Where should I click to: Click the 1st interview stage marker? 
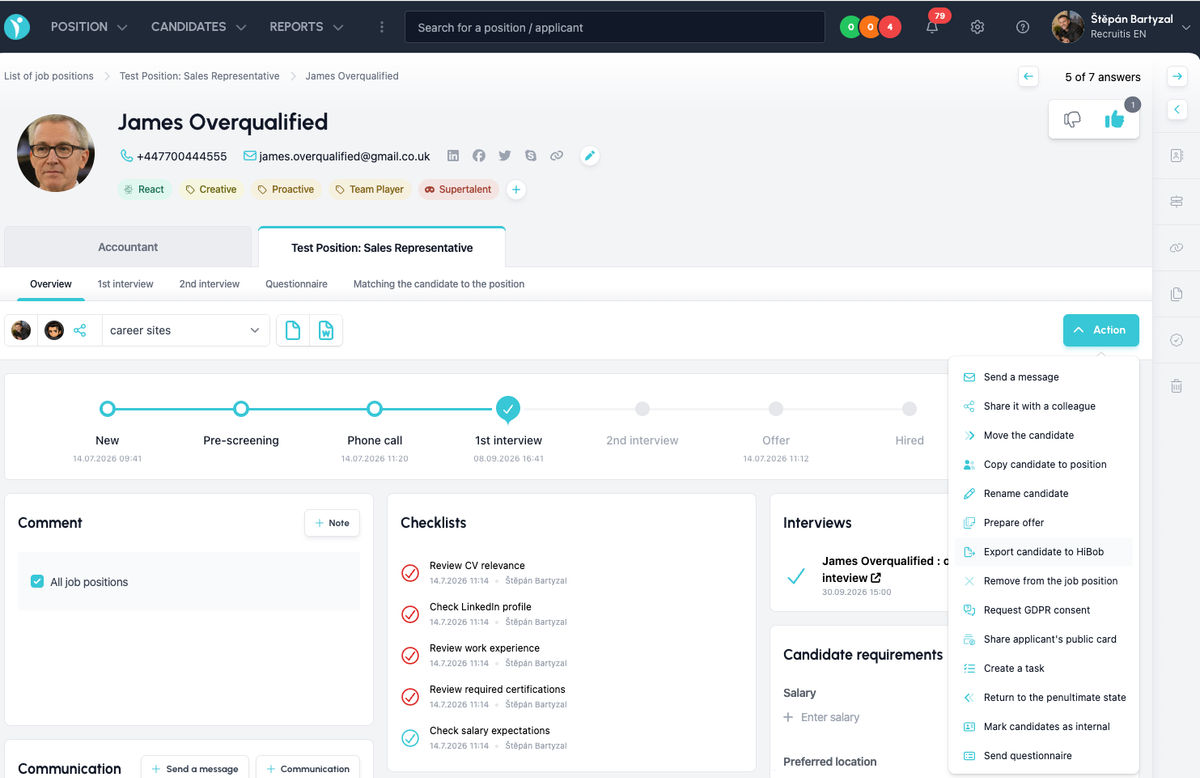(508, 408)
